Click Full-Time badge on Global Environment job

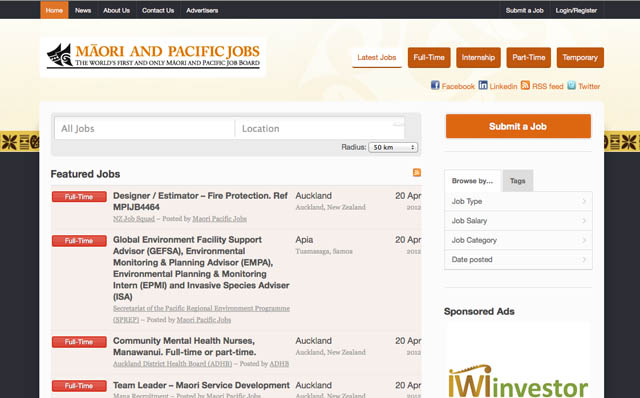pyautogui.click(x=79, y=241)
